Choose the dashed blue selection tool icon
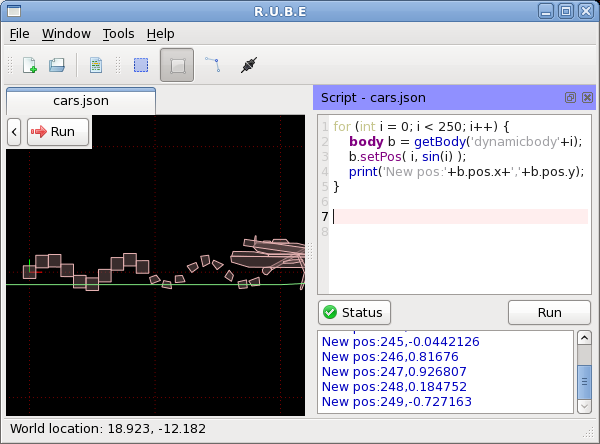Image resolution: width=600 pixels, height=444 pixels. pyautogui.click(x=141, y=66)
